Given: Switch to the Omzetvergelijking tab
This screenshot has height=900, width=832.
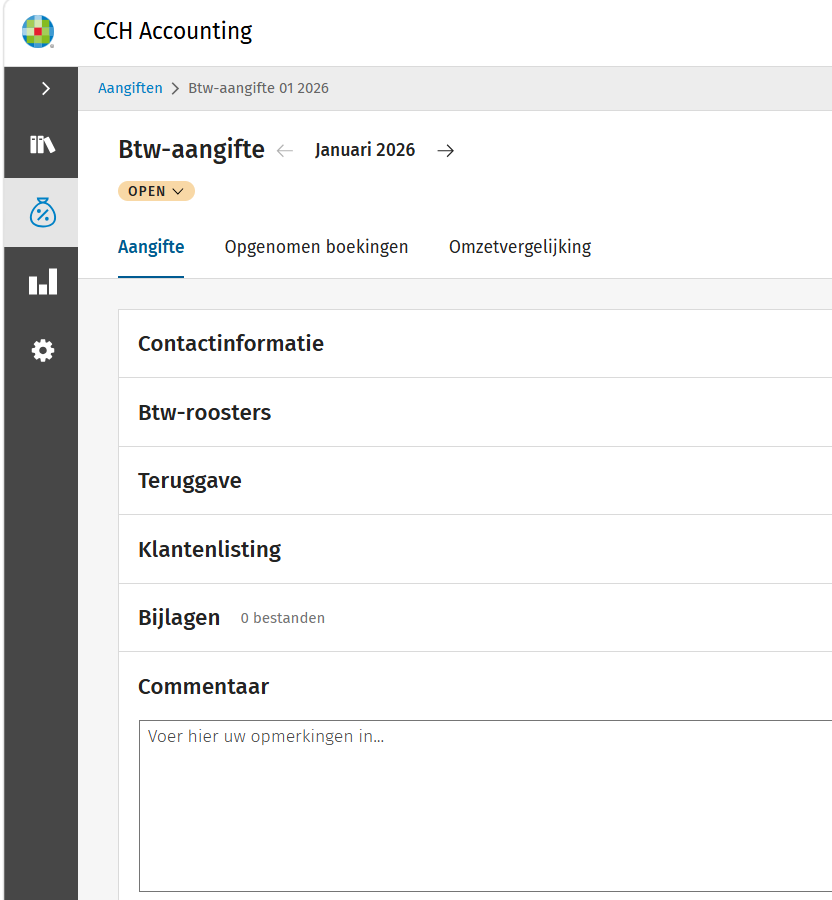Looking at the screenshot, I should coord(520,247).
